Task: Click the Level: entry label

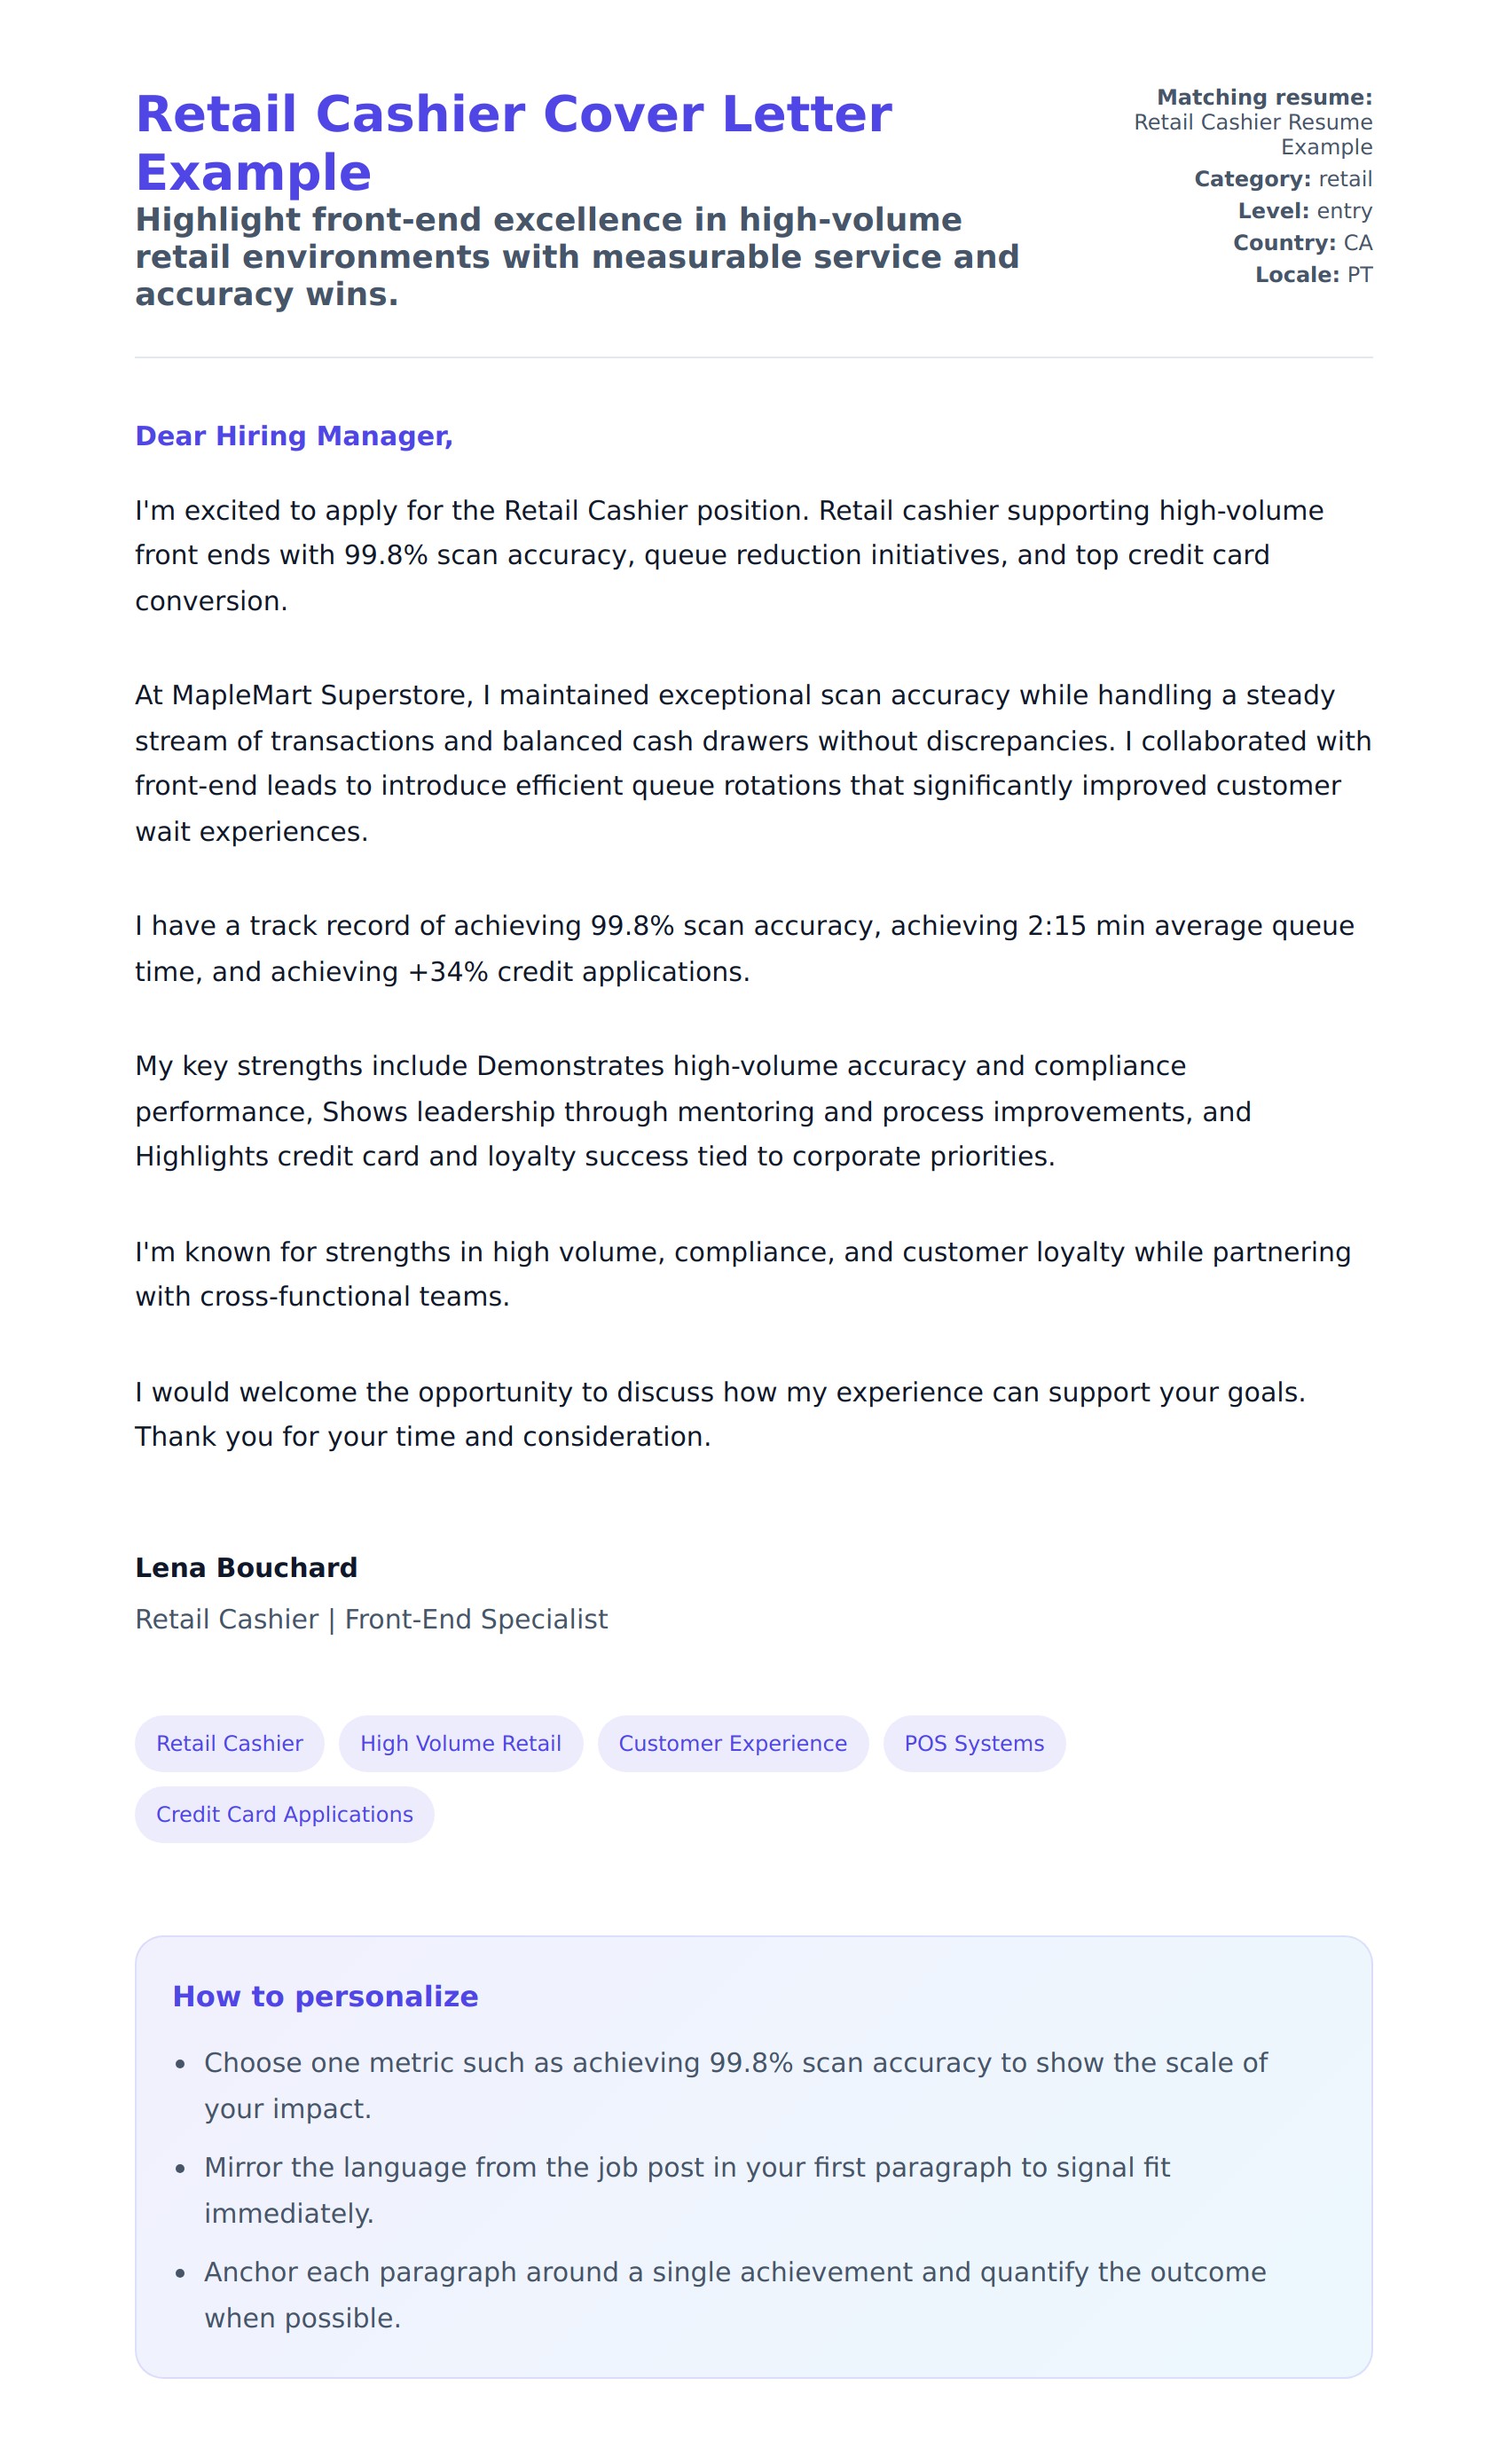Action: [1304, 211]
